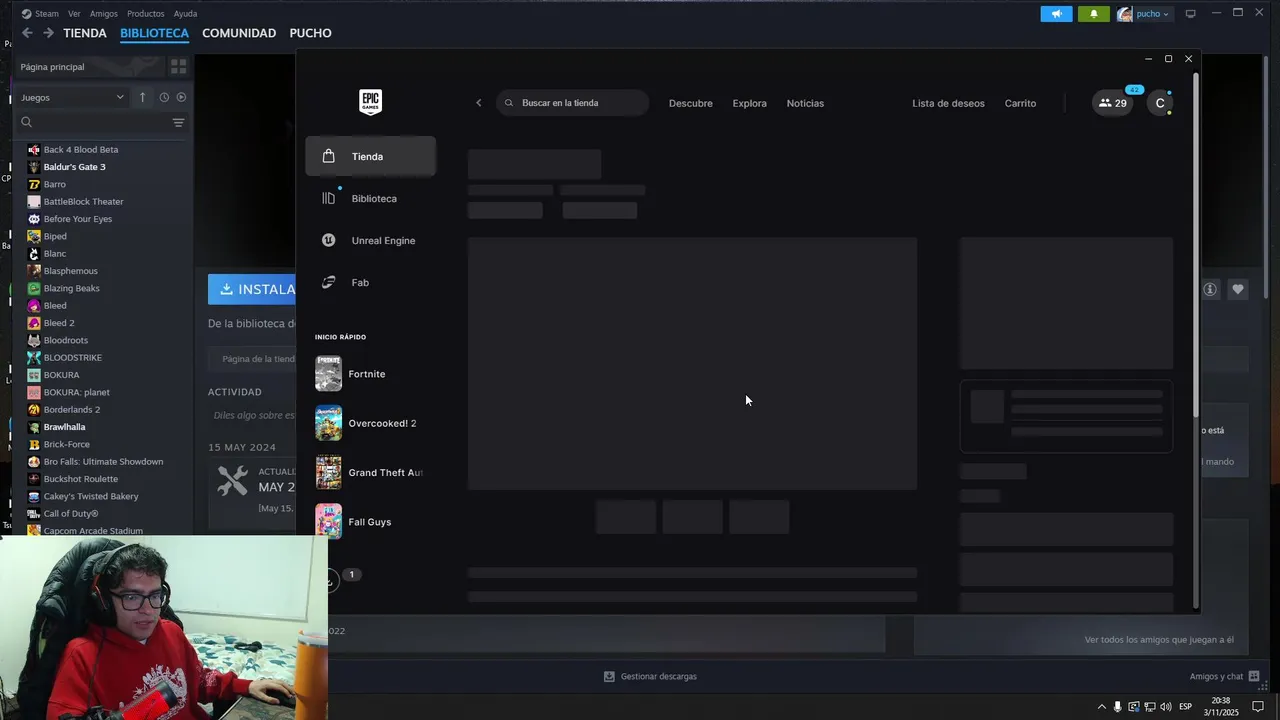Select Baldur's Gate 3 in Steam library
This screenshot has width=1280, height=720.
tap(74, 167)
